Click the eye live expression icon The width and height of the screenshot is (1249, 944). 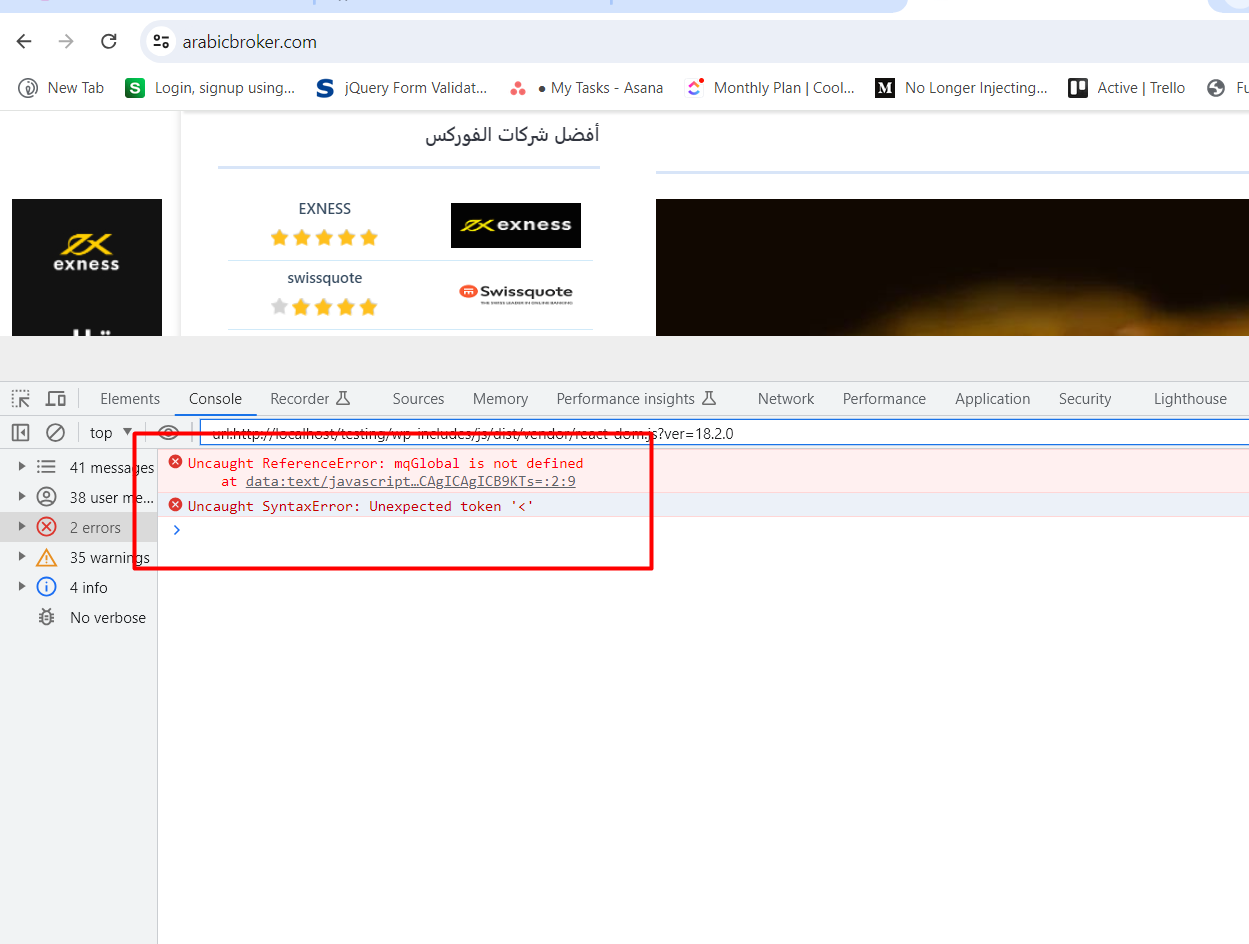pos(168,432)
